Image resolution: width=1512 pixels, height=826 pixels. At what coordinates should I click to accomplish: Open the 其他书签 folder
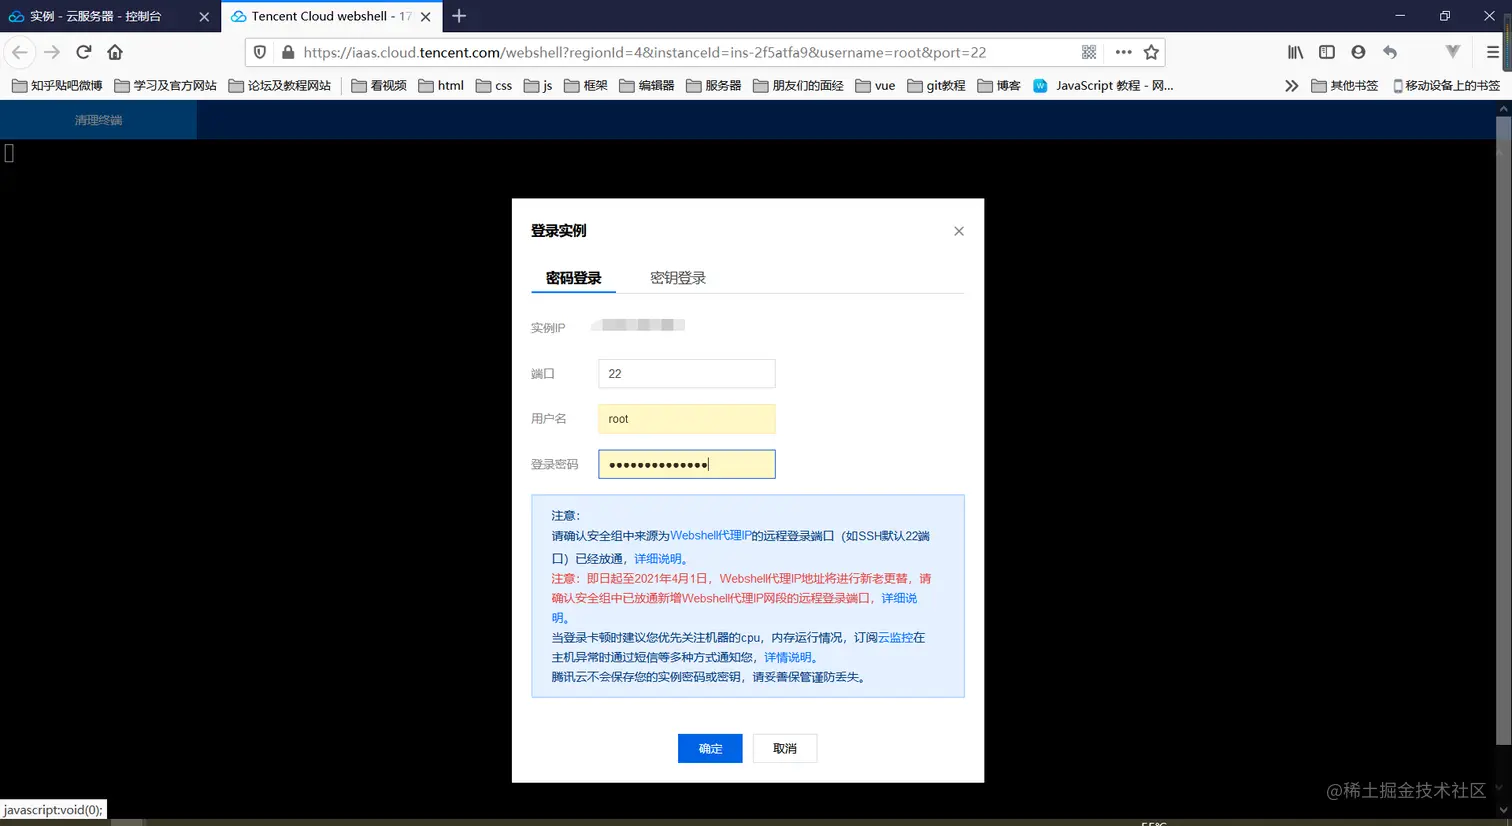pyautogui.click(x=1344, y=86)
